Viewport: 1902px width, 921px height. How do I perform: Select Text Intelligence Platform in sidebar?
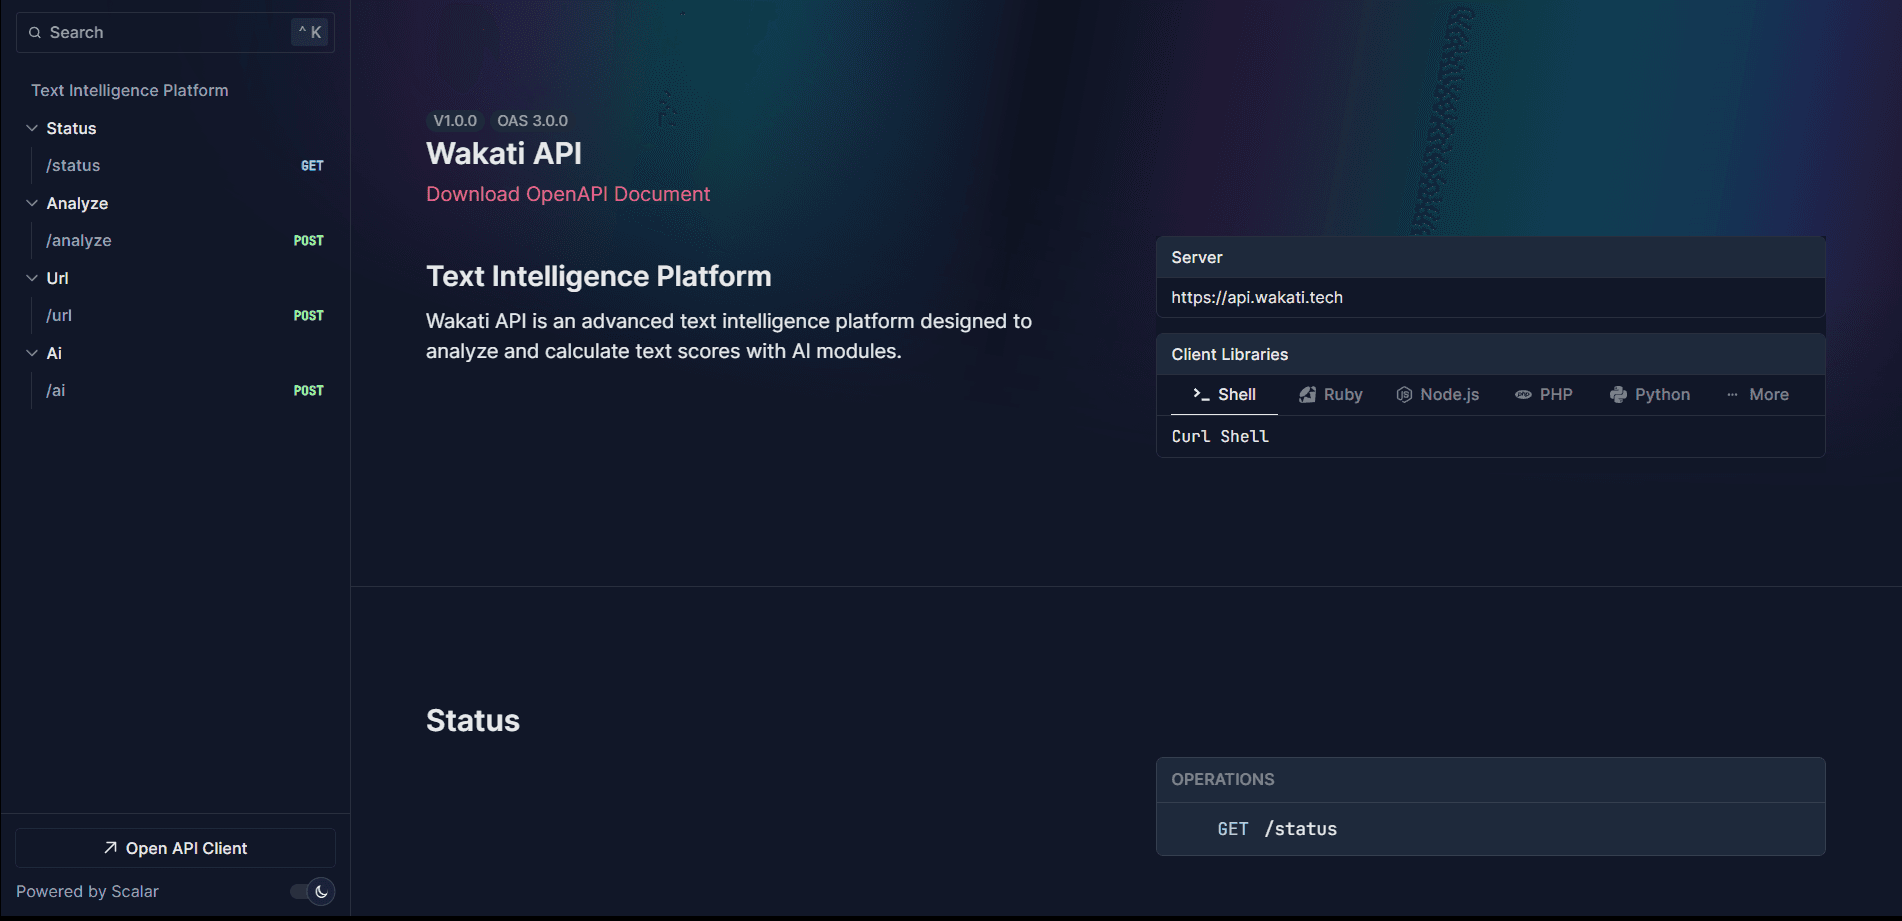point(130,90)
